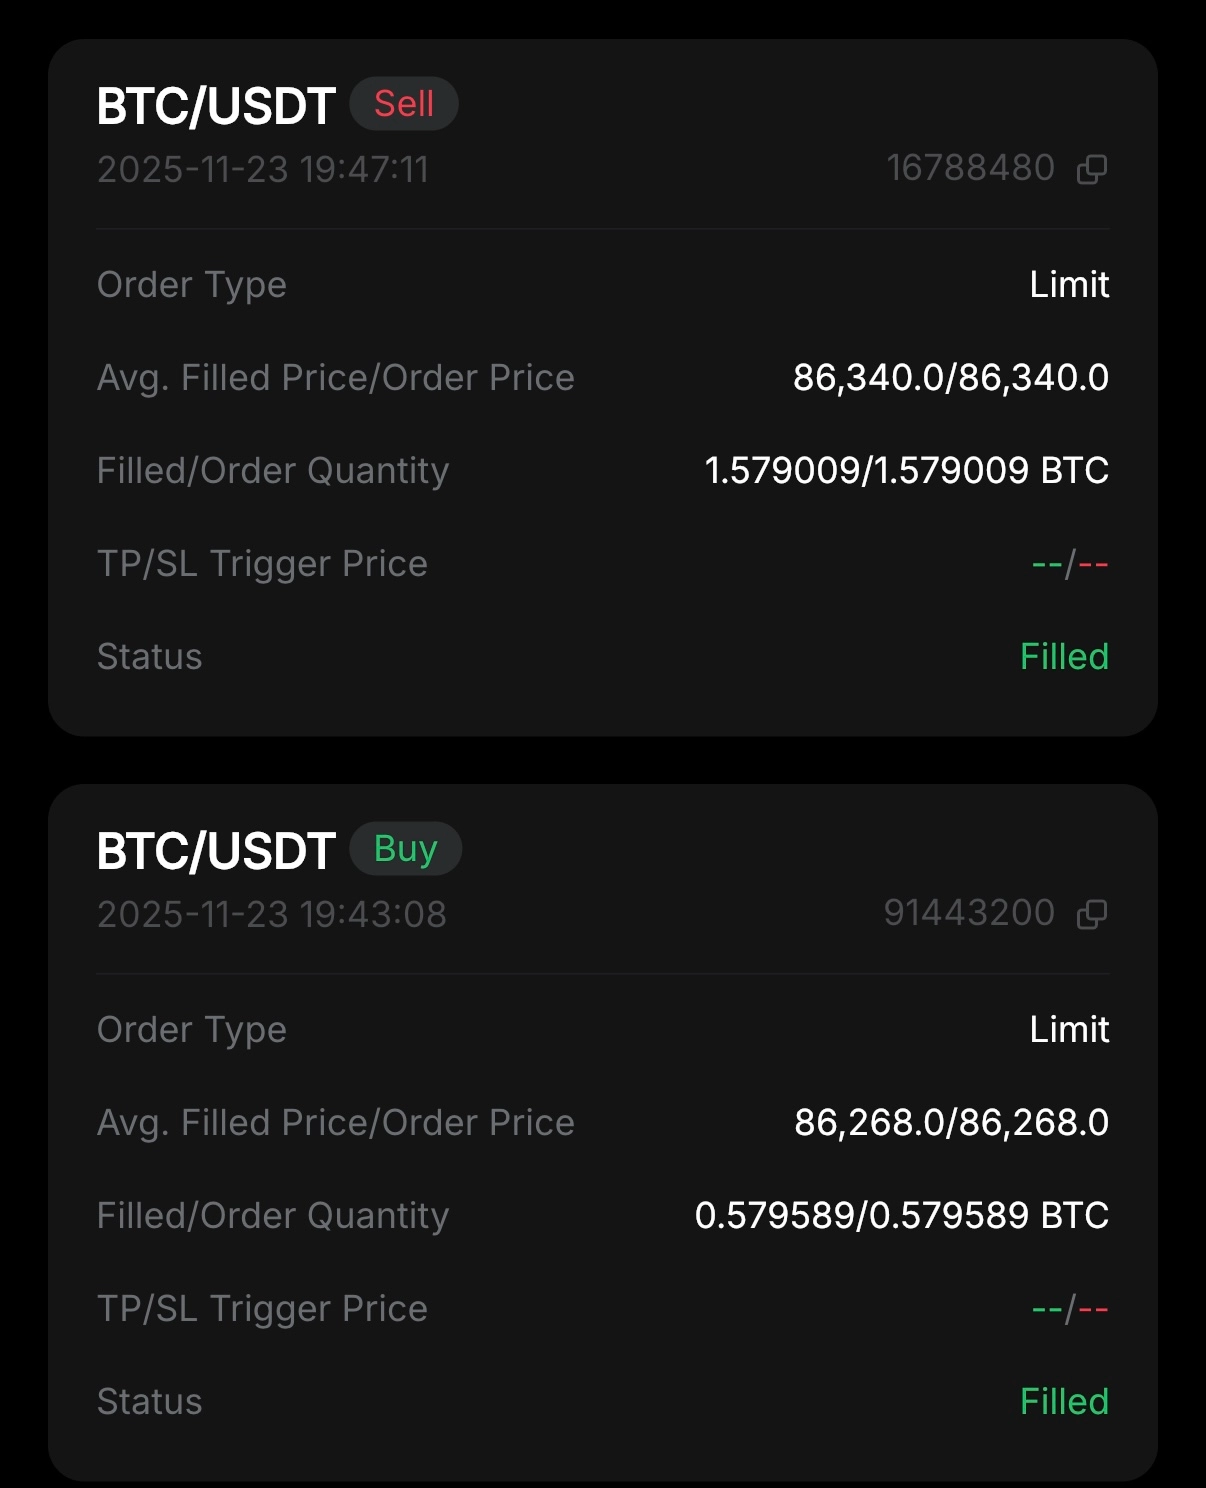
Task: Click the green Buy badge
Action: pos(405,849)
